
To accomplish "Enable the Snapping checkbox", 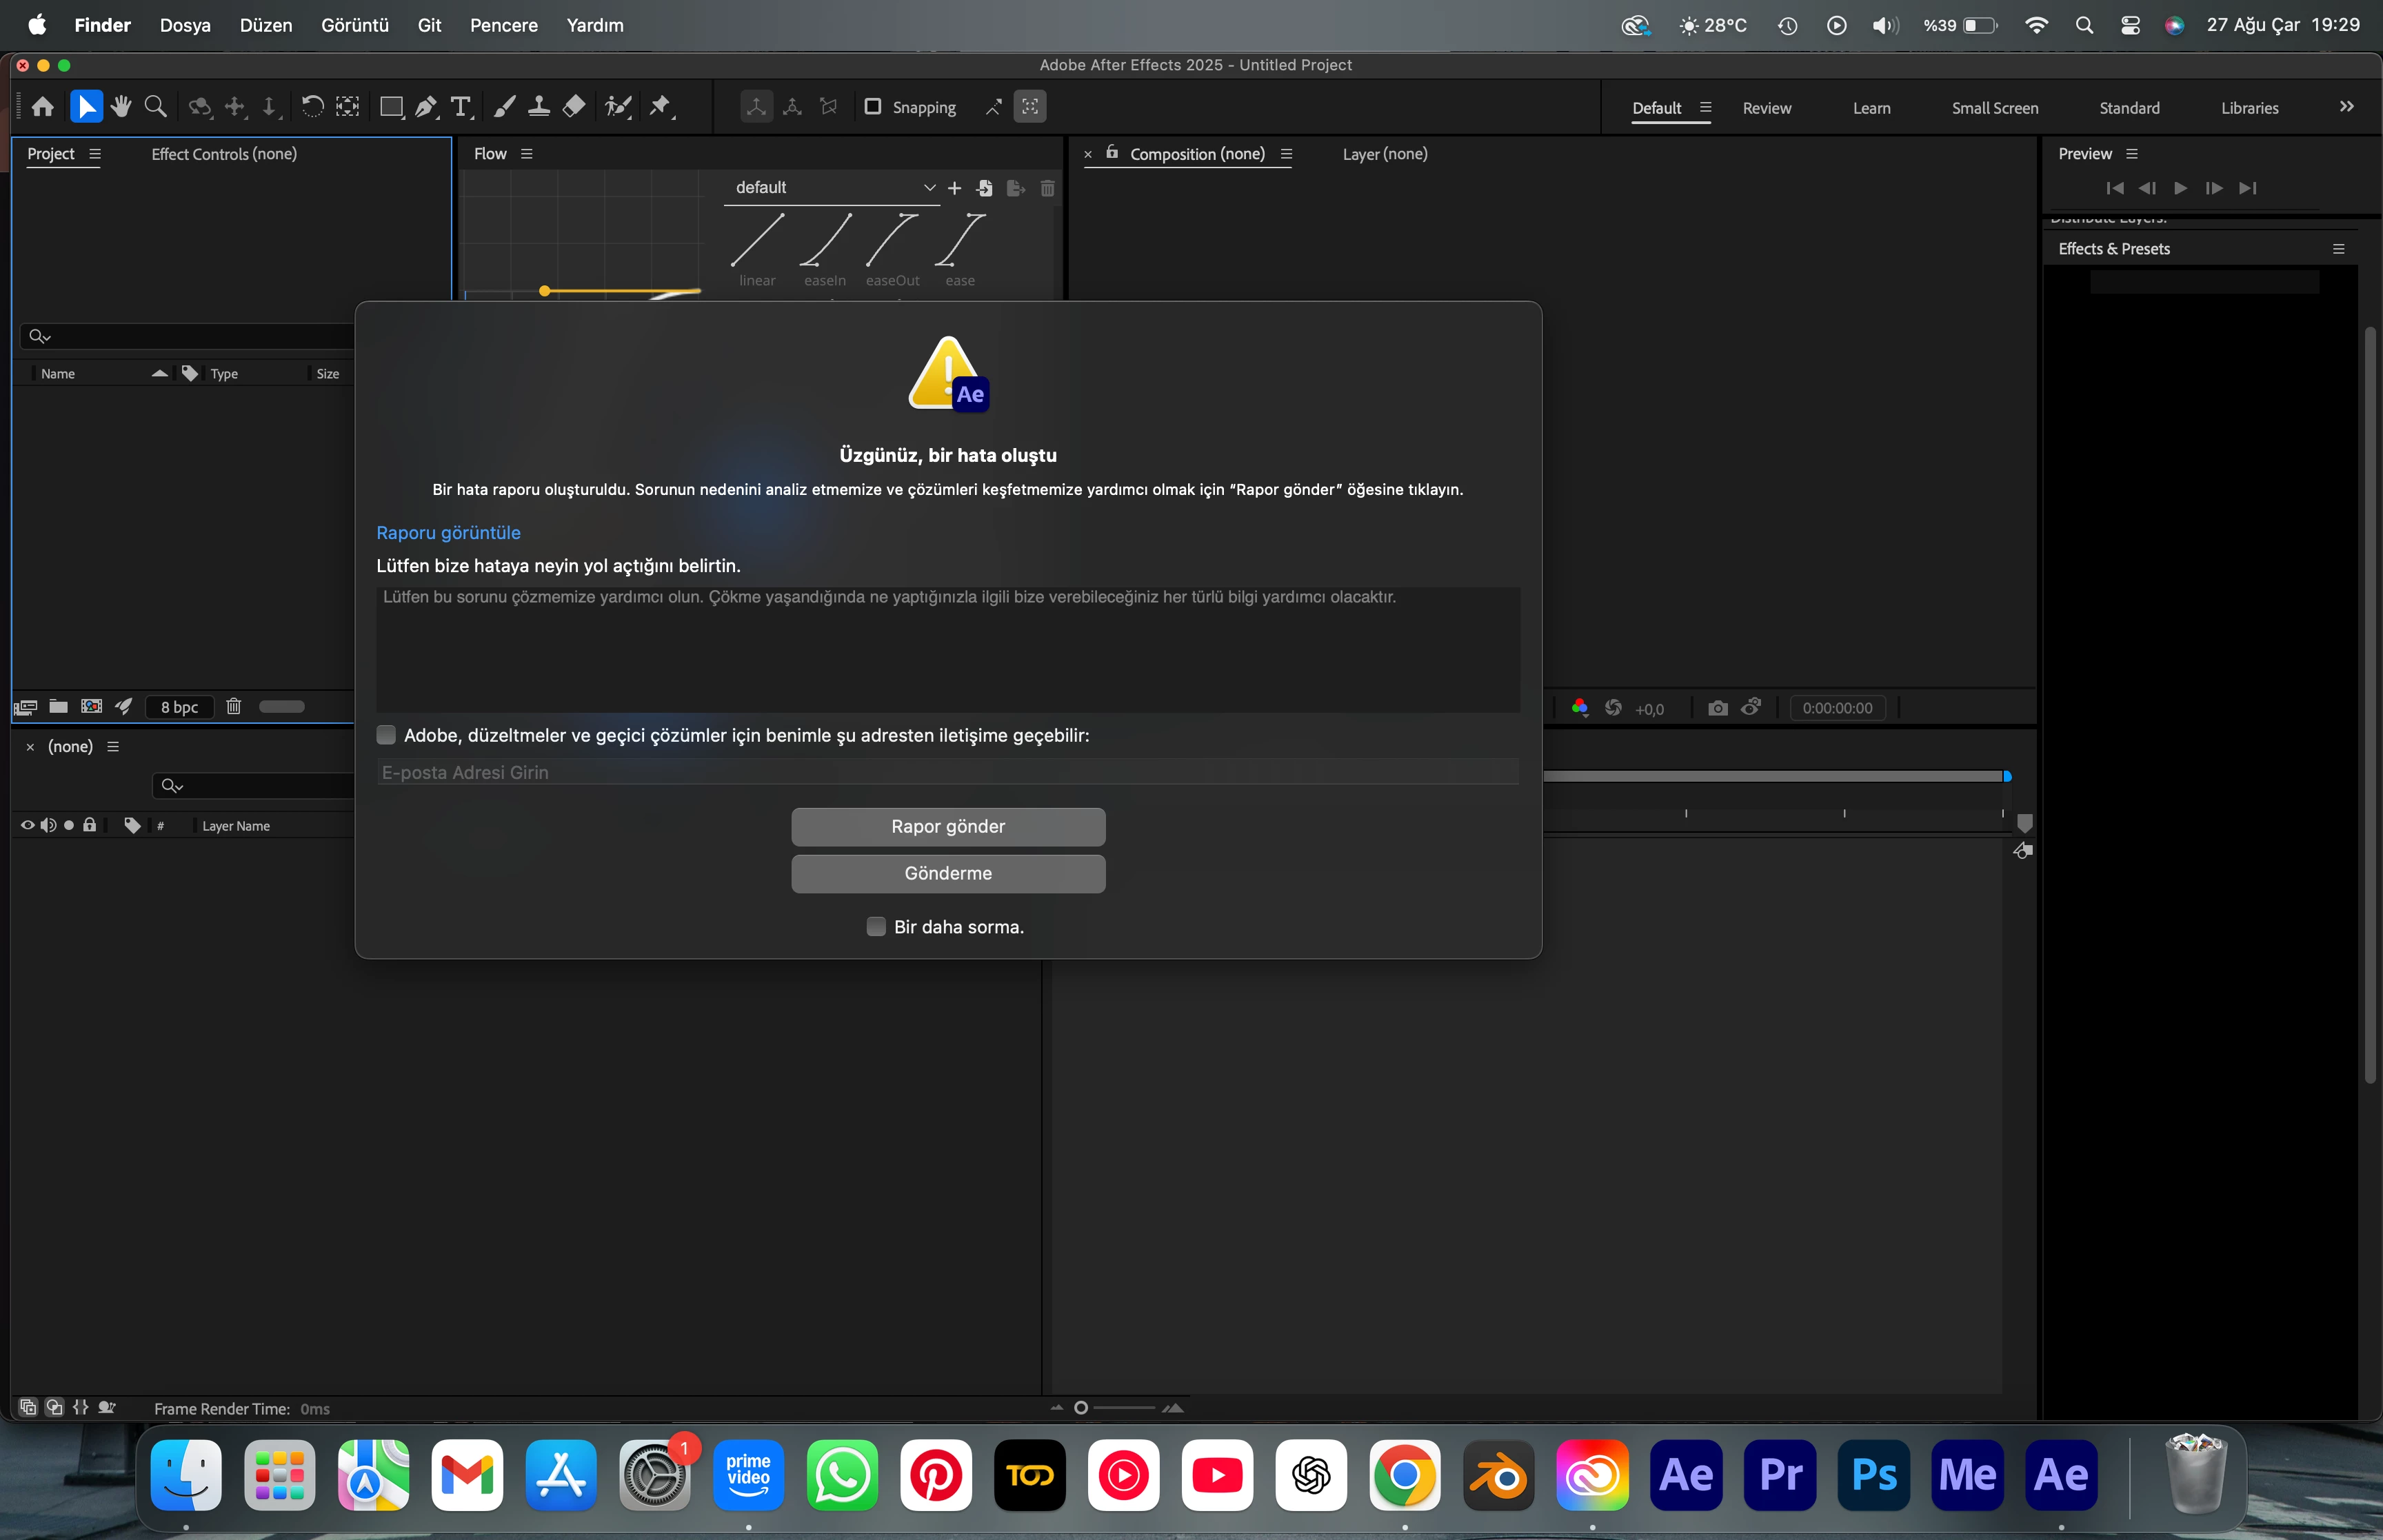I will tap(873, 107).
